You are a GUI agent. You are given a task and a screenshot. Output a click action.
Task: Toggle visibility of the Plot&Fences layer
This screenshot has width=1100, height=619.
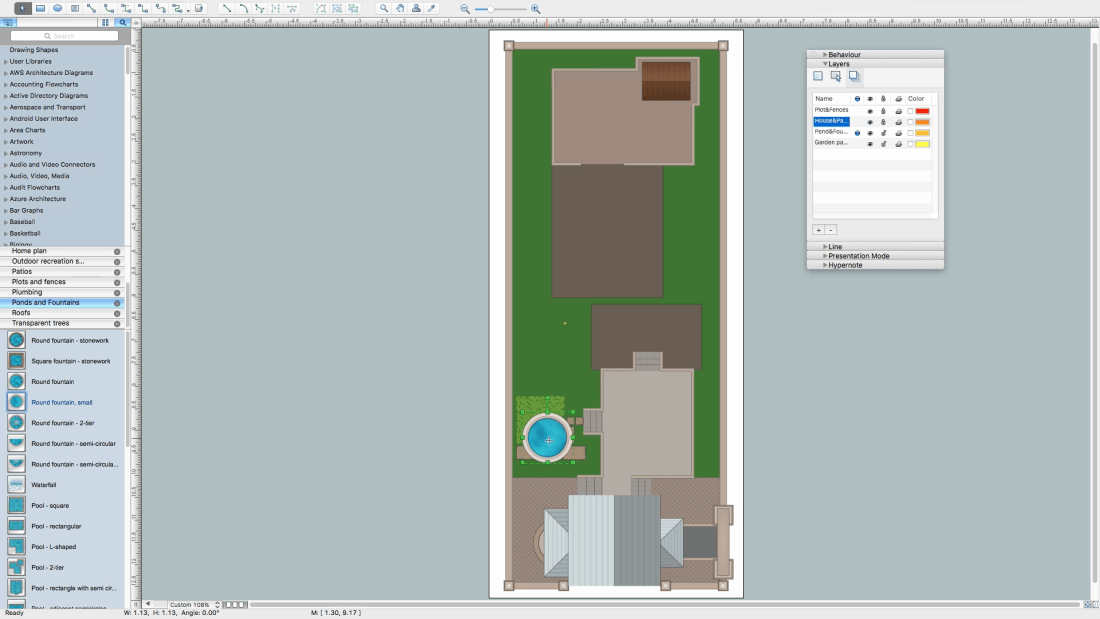point(870,110)
